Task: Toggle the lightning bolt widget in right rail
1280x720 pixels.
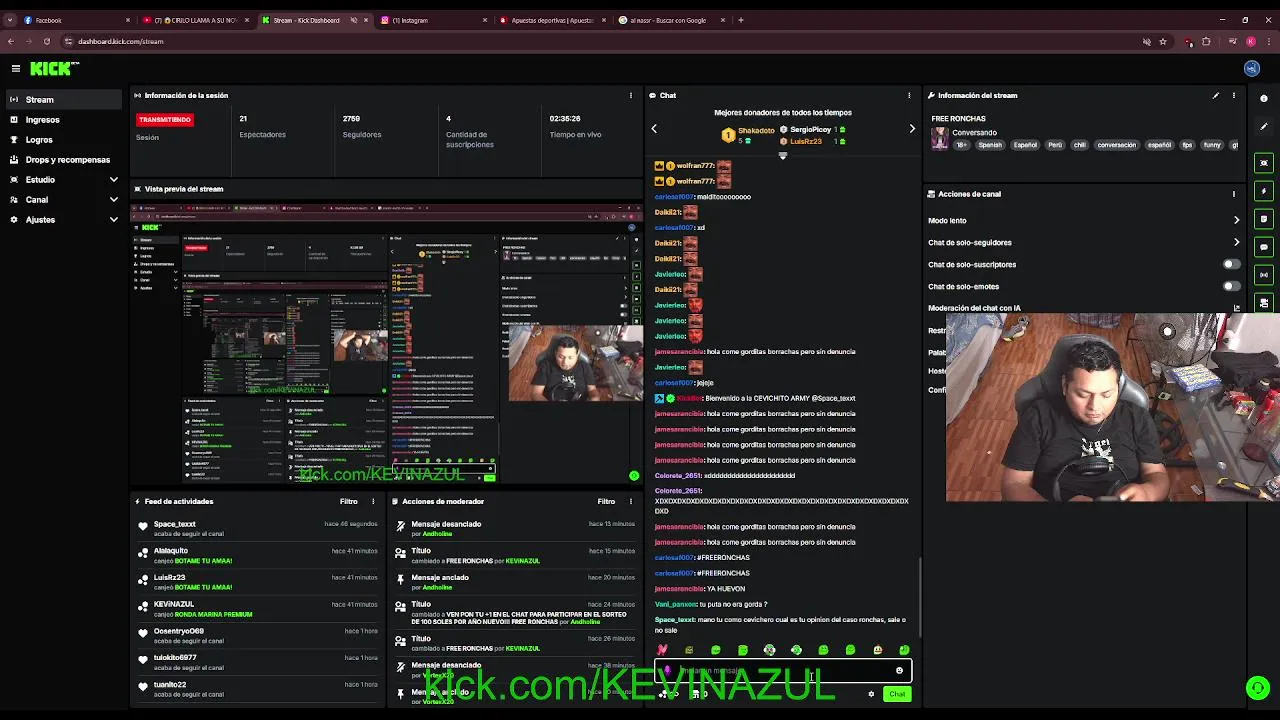Action: click(1264, 191)
